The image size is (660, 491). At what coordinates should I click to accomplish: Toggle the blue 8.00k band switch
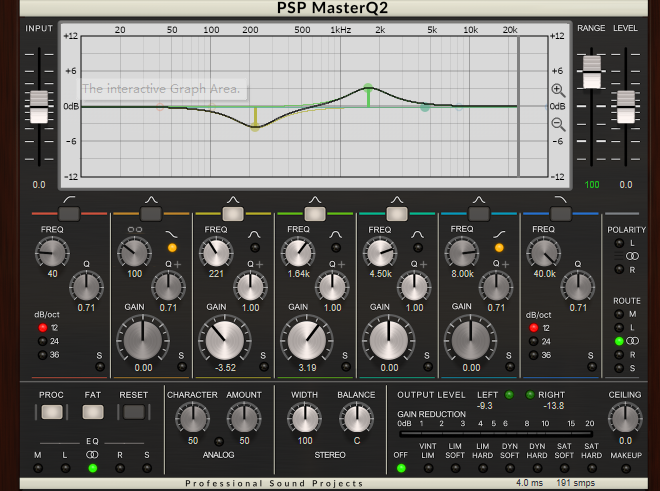[479, 213]
